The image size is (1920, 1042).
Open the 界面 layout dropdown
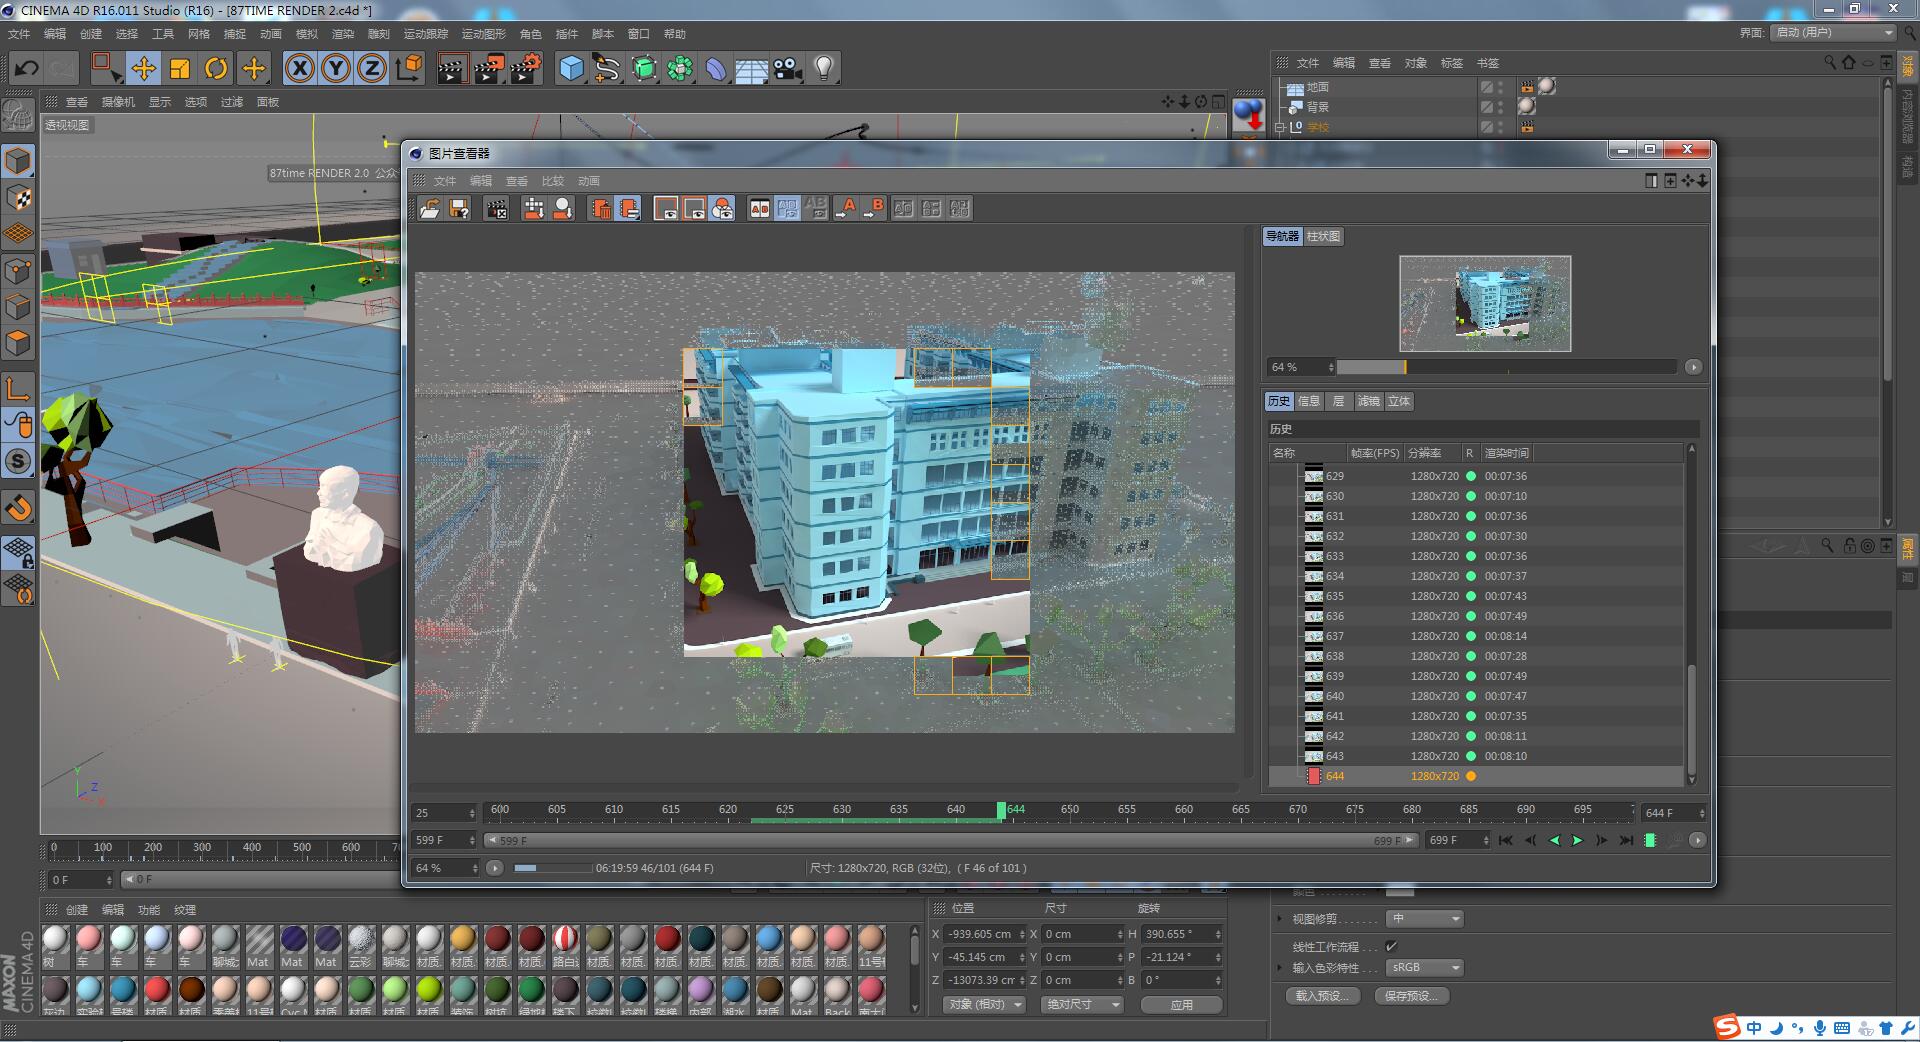click(x=1833, y=32)
